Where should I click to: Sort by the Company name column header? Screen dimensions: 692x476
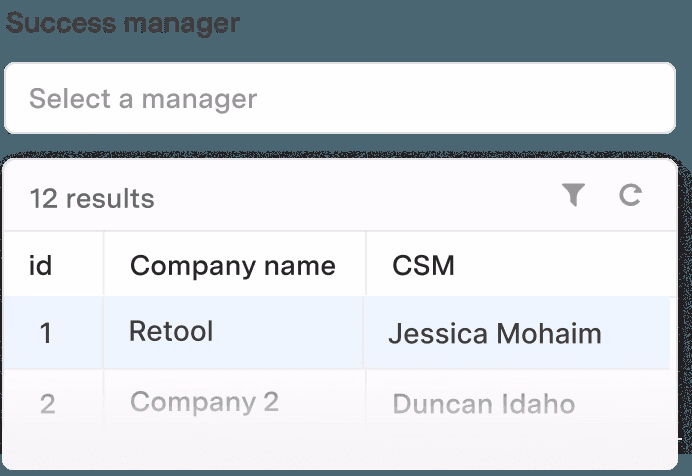232,265
